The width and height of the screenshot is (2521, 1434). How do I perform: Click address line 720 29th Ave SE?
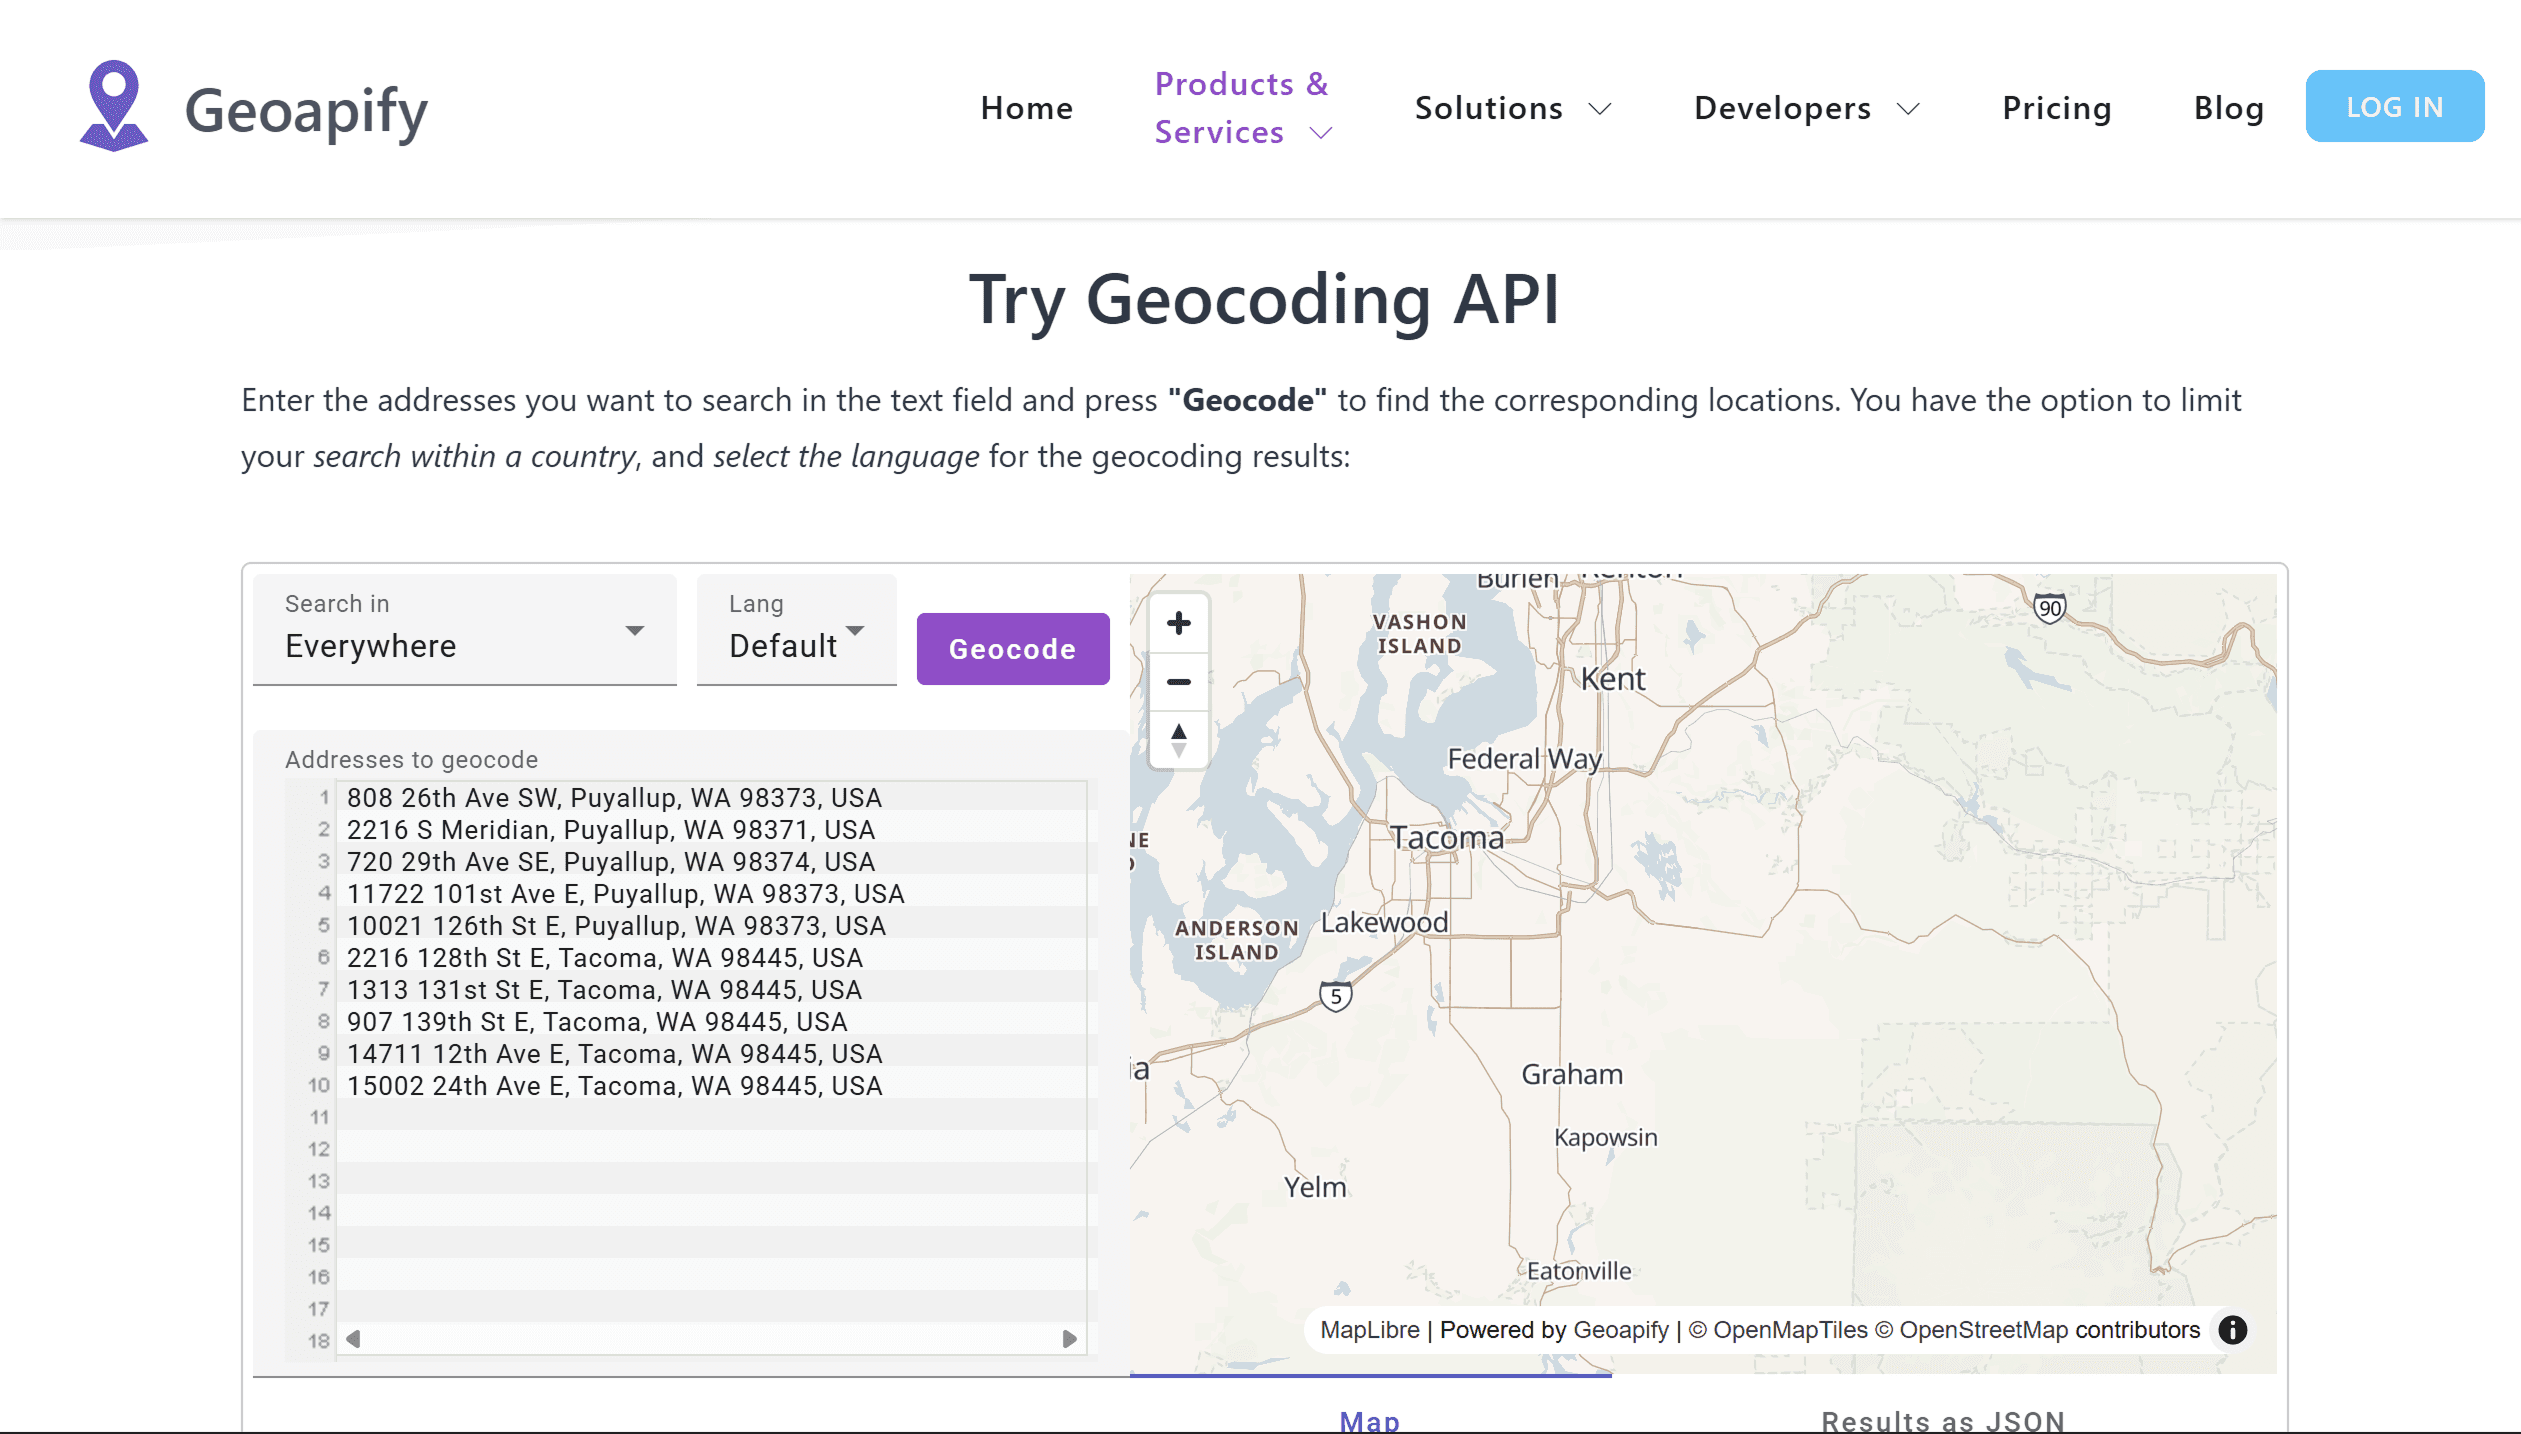(x=611, y=862)
